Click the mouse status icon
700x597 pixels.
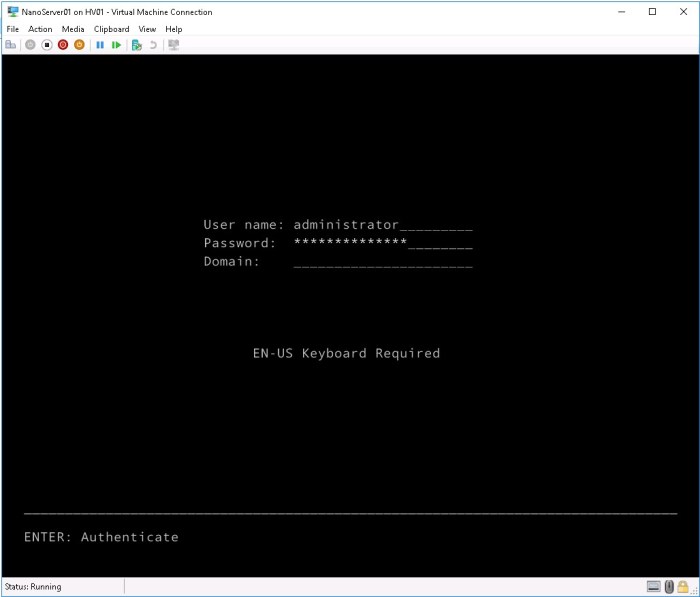669,586
